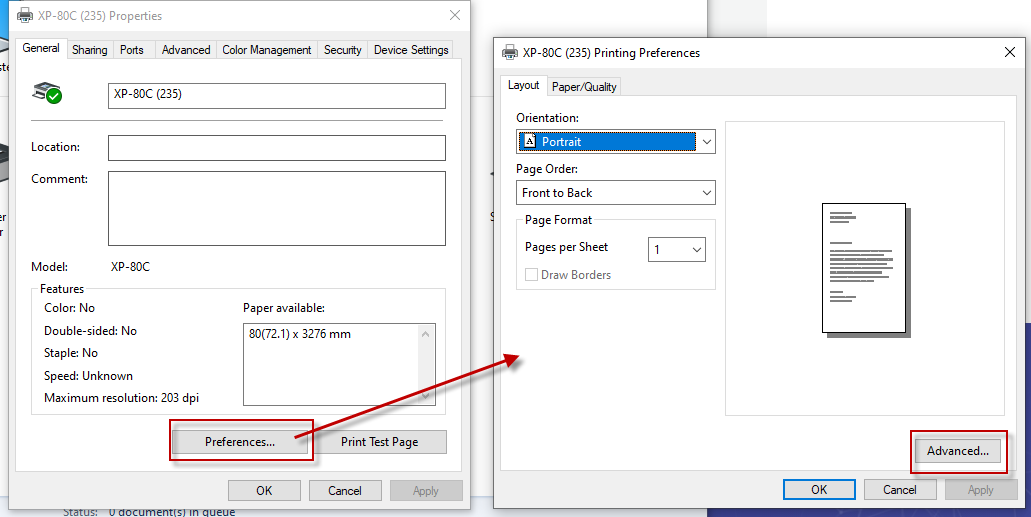Click Cancel in the Properties window
This screenshot has height=517, width=1031.
pos(345,491)
